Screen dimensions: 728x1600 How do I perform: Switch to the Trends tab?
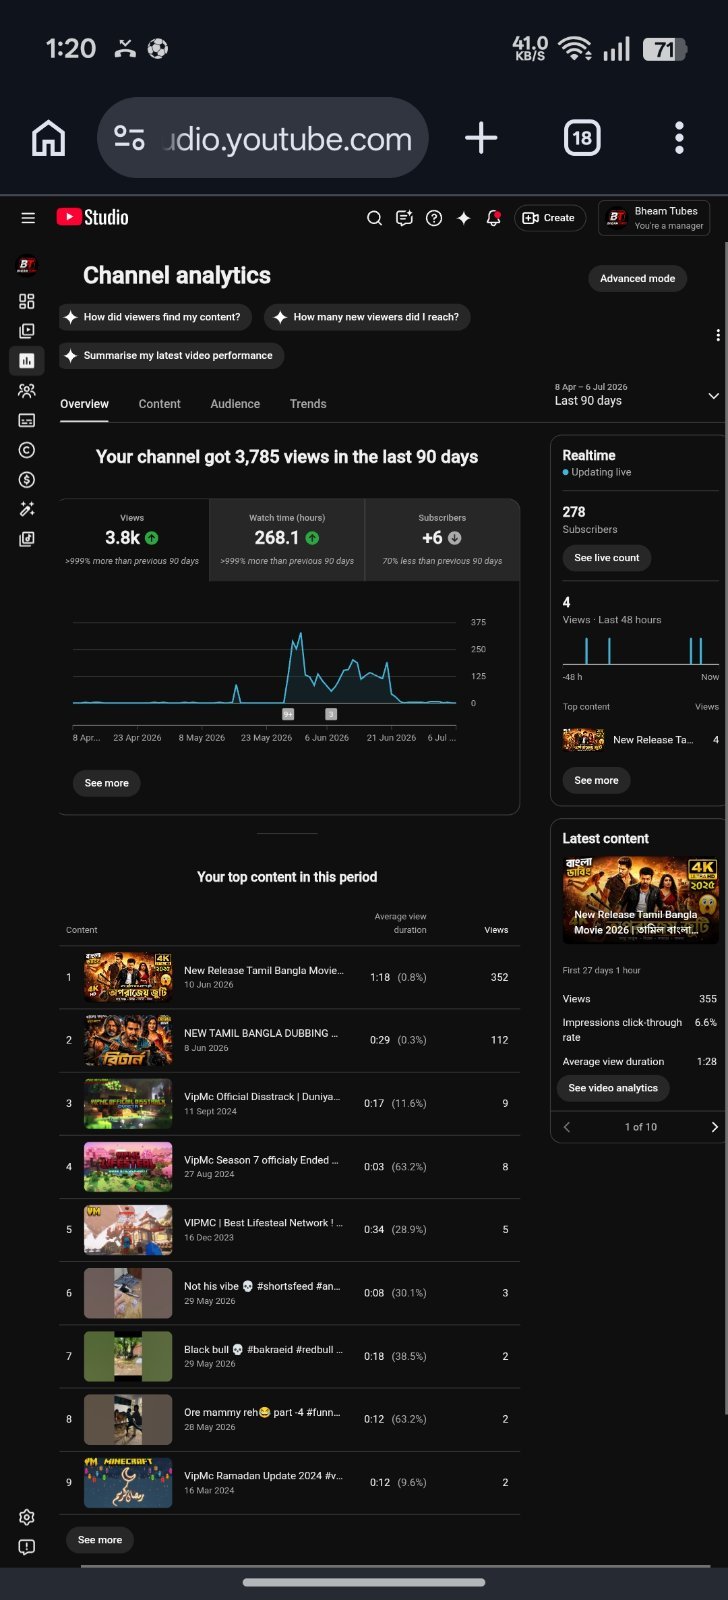pos(308,404)
